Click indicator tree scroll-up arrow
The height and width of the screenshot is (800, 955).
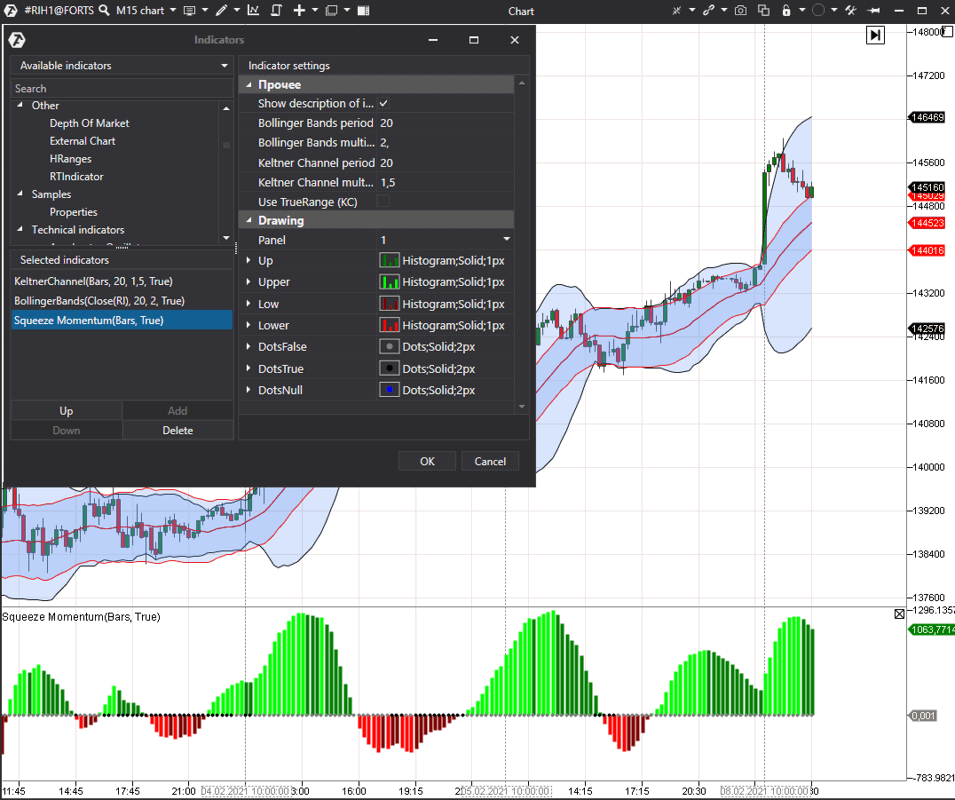point(227,108)
